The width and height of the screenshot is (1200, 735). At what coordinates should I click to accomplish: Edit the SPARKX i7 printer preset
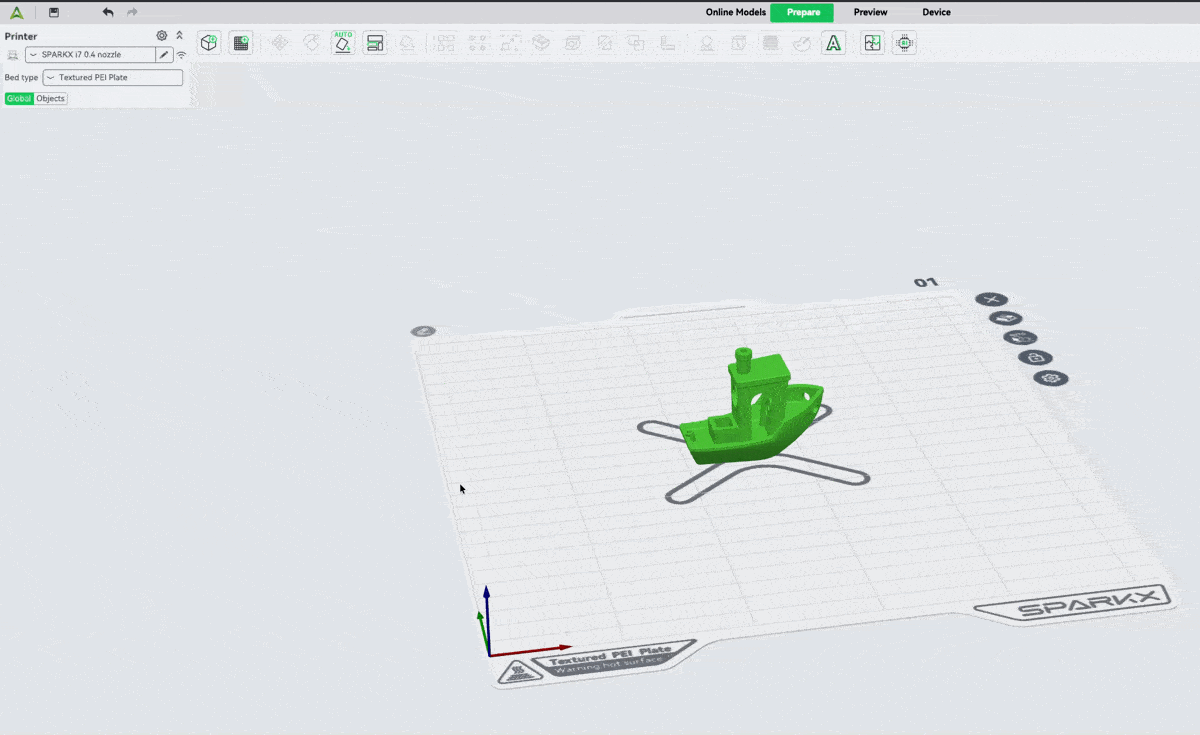[x=164, y=55]
